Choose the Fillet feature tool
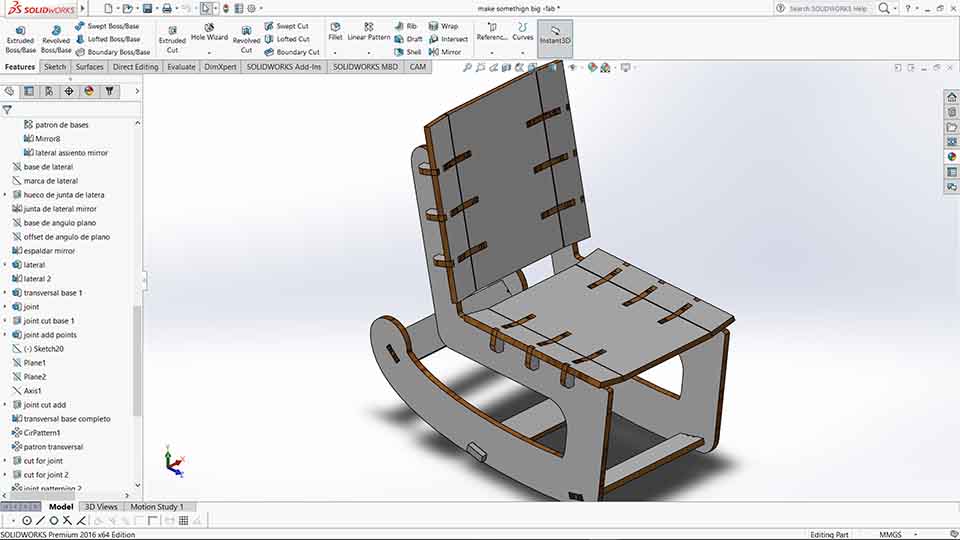Viewport: 960px width, 540px height. (x=335, y=32)
